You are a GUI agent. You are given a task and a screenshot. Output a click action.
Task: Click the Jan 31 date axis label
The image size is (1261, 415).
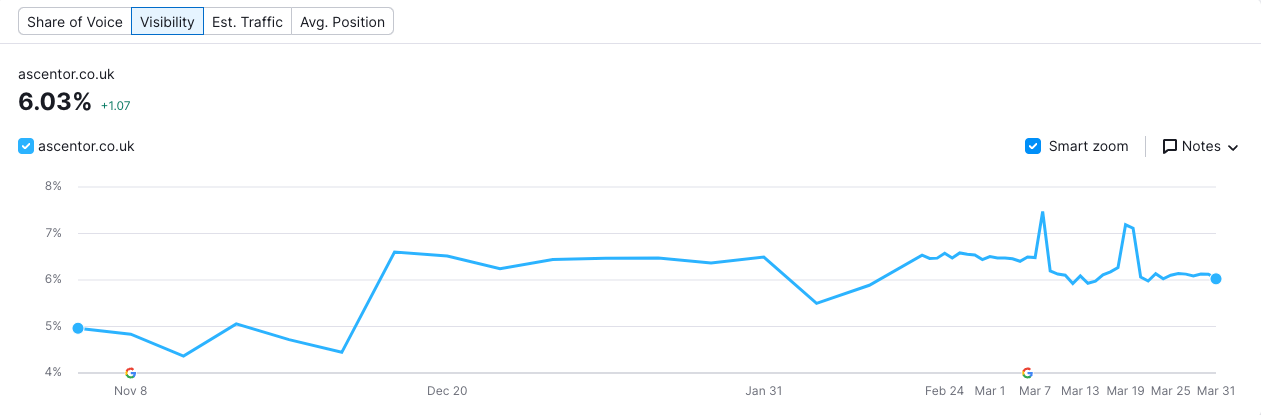coord(763,391)
